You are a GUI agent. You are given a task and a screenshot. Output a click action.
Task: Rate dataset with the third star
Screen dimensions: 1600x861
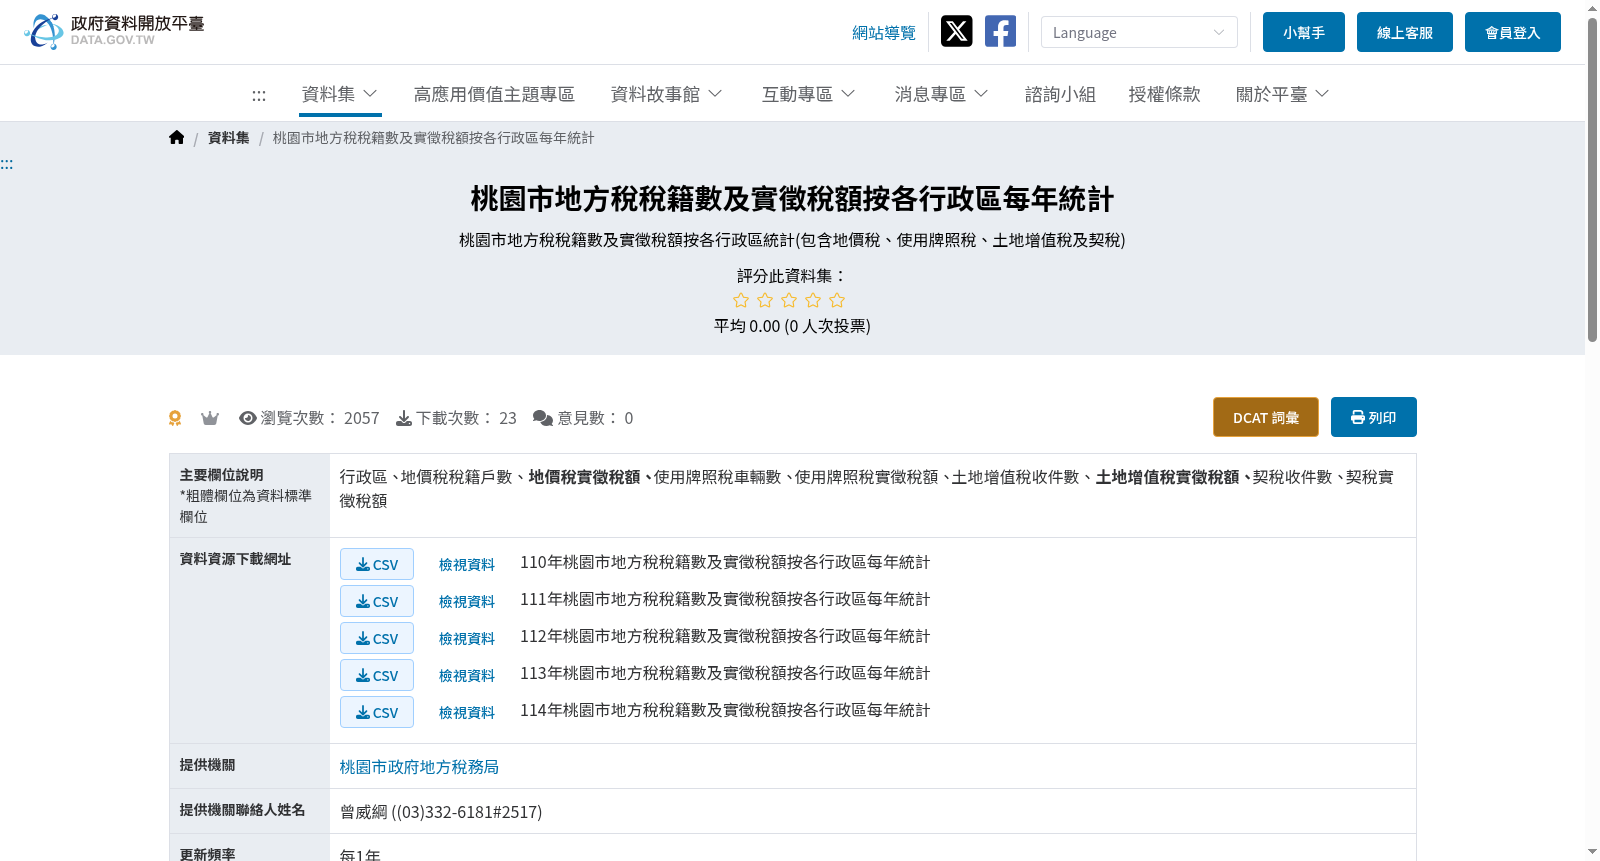point(789,300)
